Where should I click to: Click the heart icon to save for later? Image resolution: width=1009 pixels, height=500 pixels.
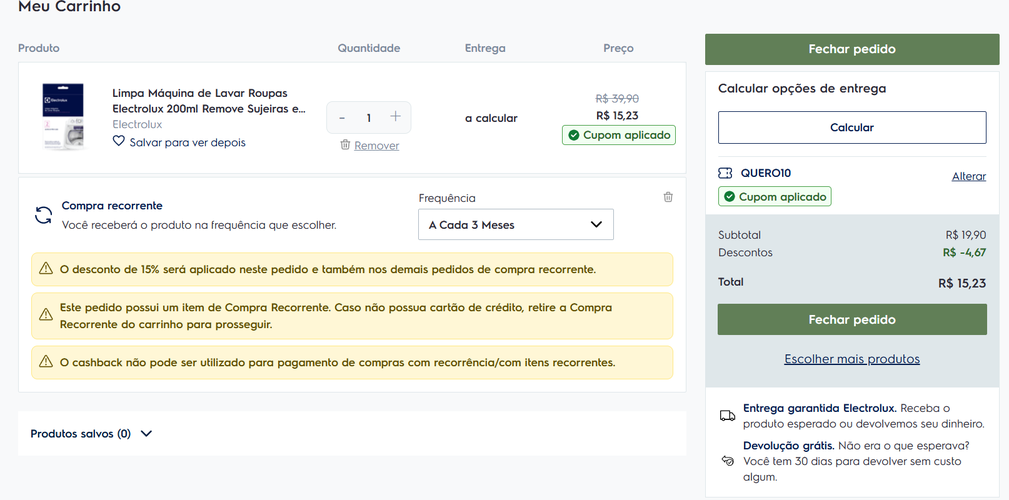coord(118,142)
